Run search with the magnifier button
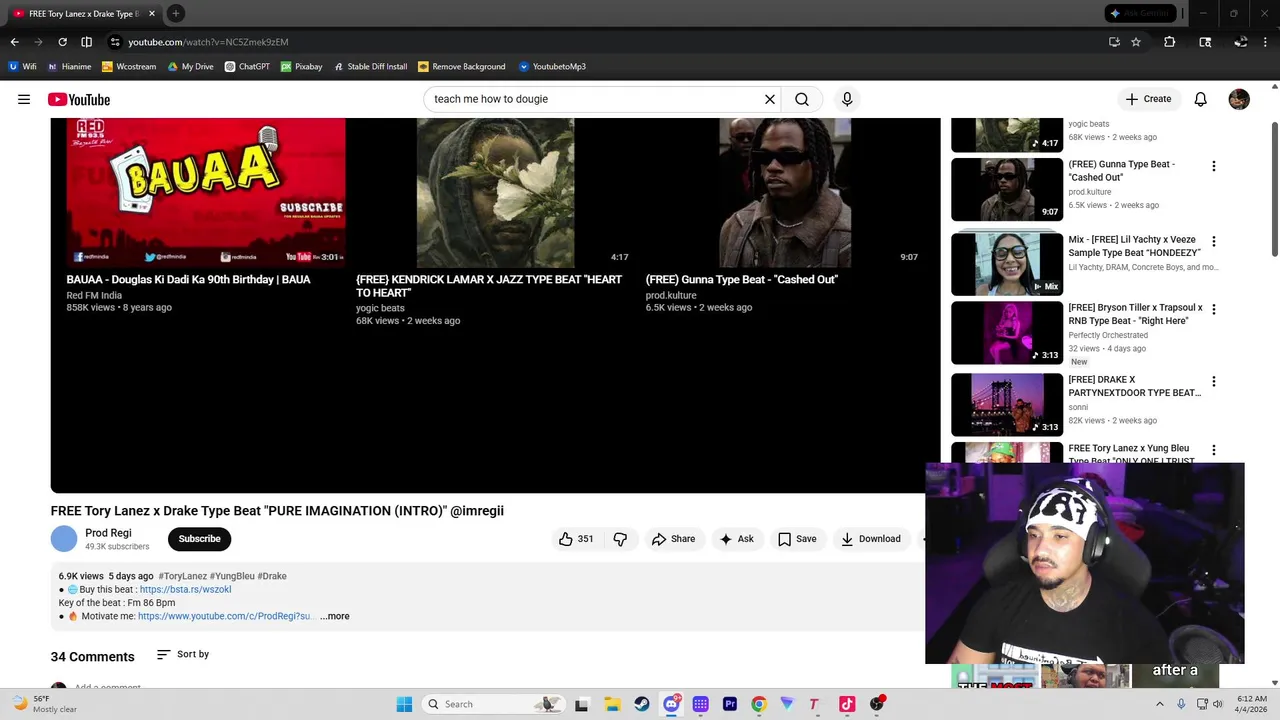Screen dimensions: 1280x720 pos(802,99)
